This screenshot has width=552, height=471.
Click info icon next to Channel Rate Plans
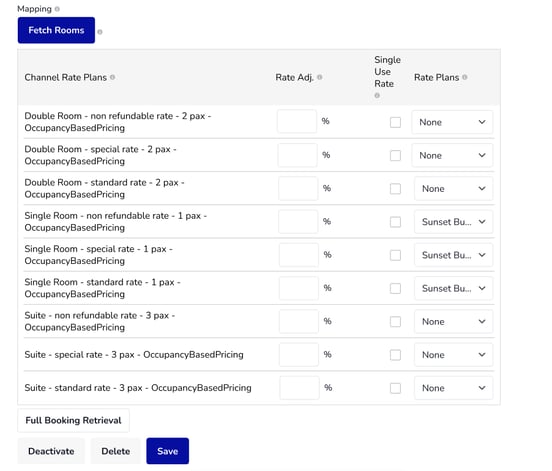[x=112, y=77]
